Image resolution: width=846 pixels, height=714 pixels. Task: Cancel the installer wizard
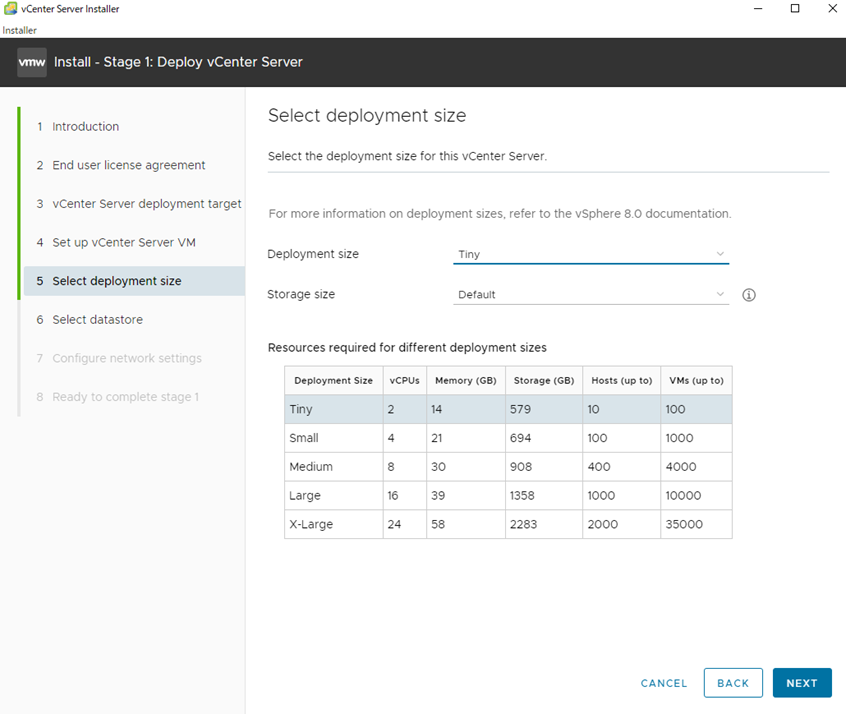(664, 683)
